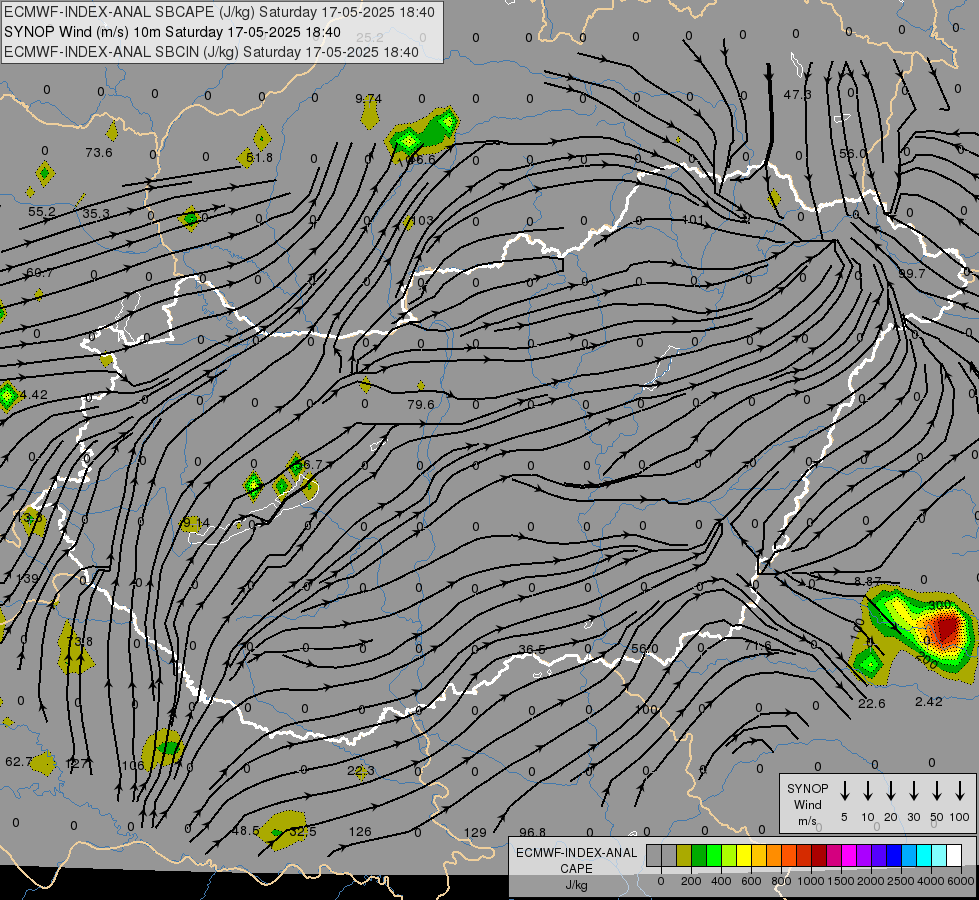Pick the light cyan swatch in CAPE color bar
This screenshot has height=900, width=979.
point(938,856)
